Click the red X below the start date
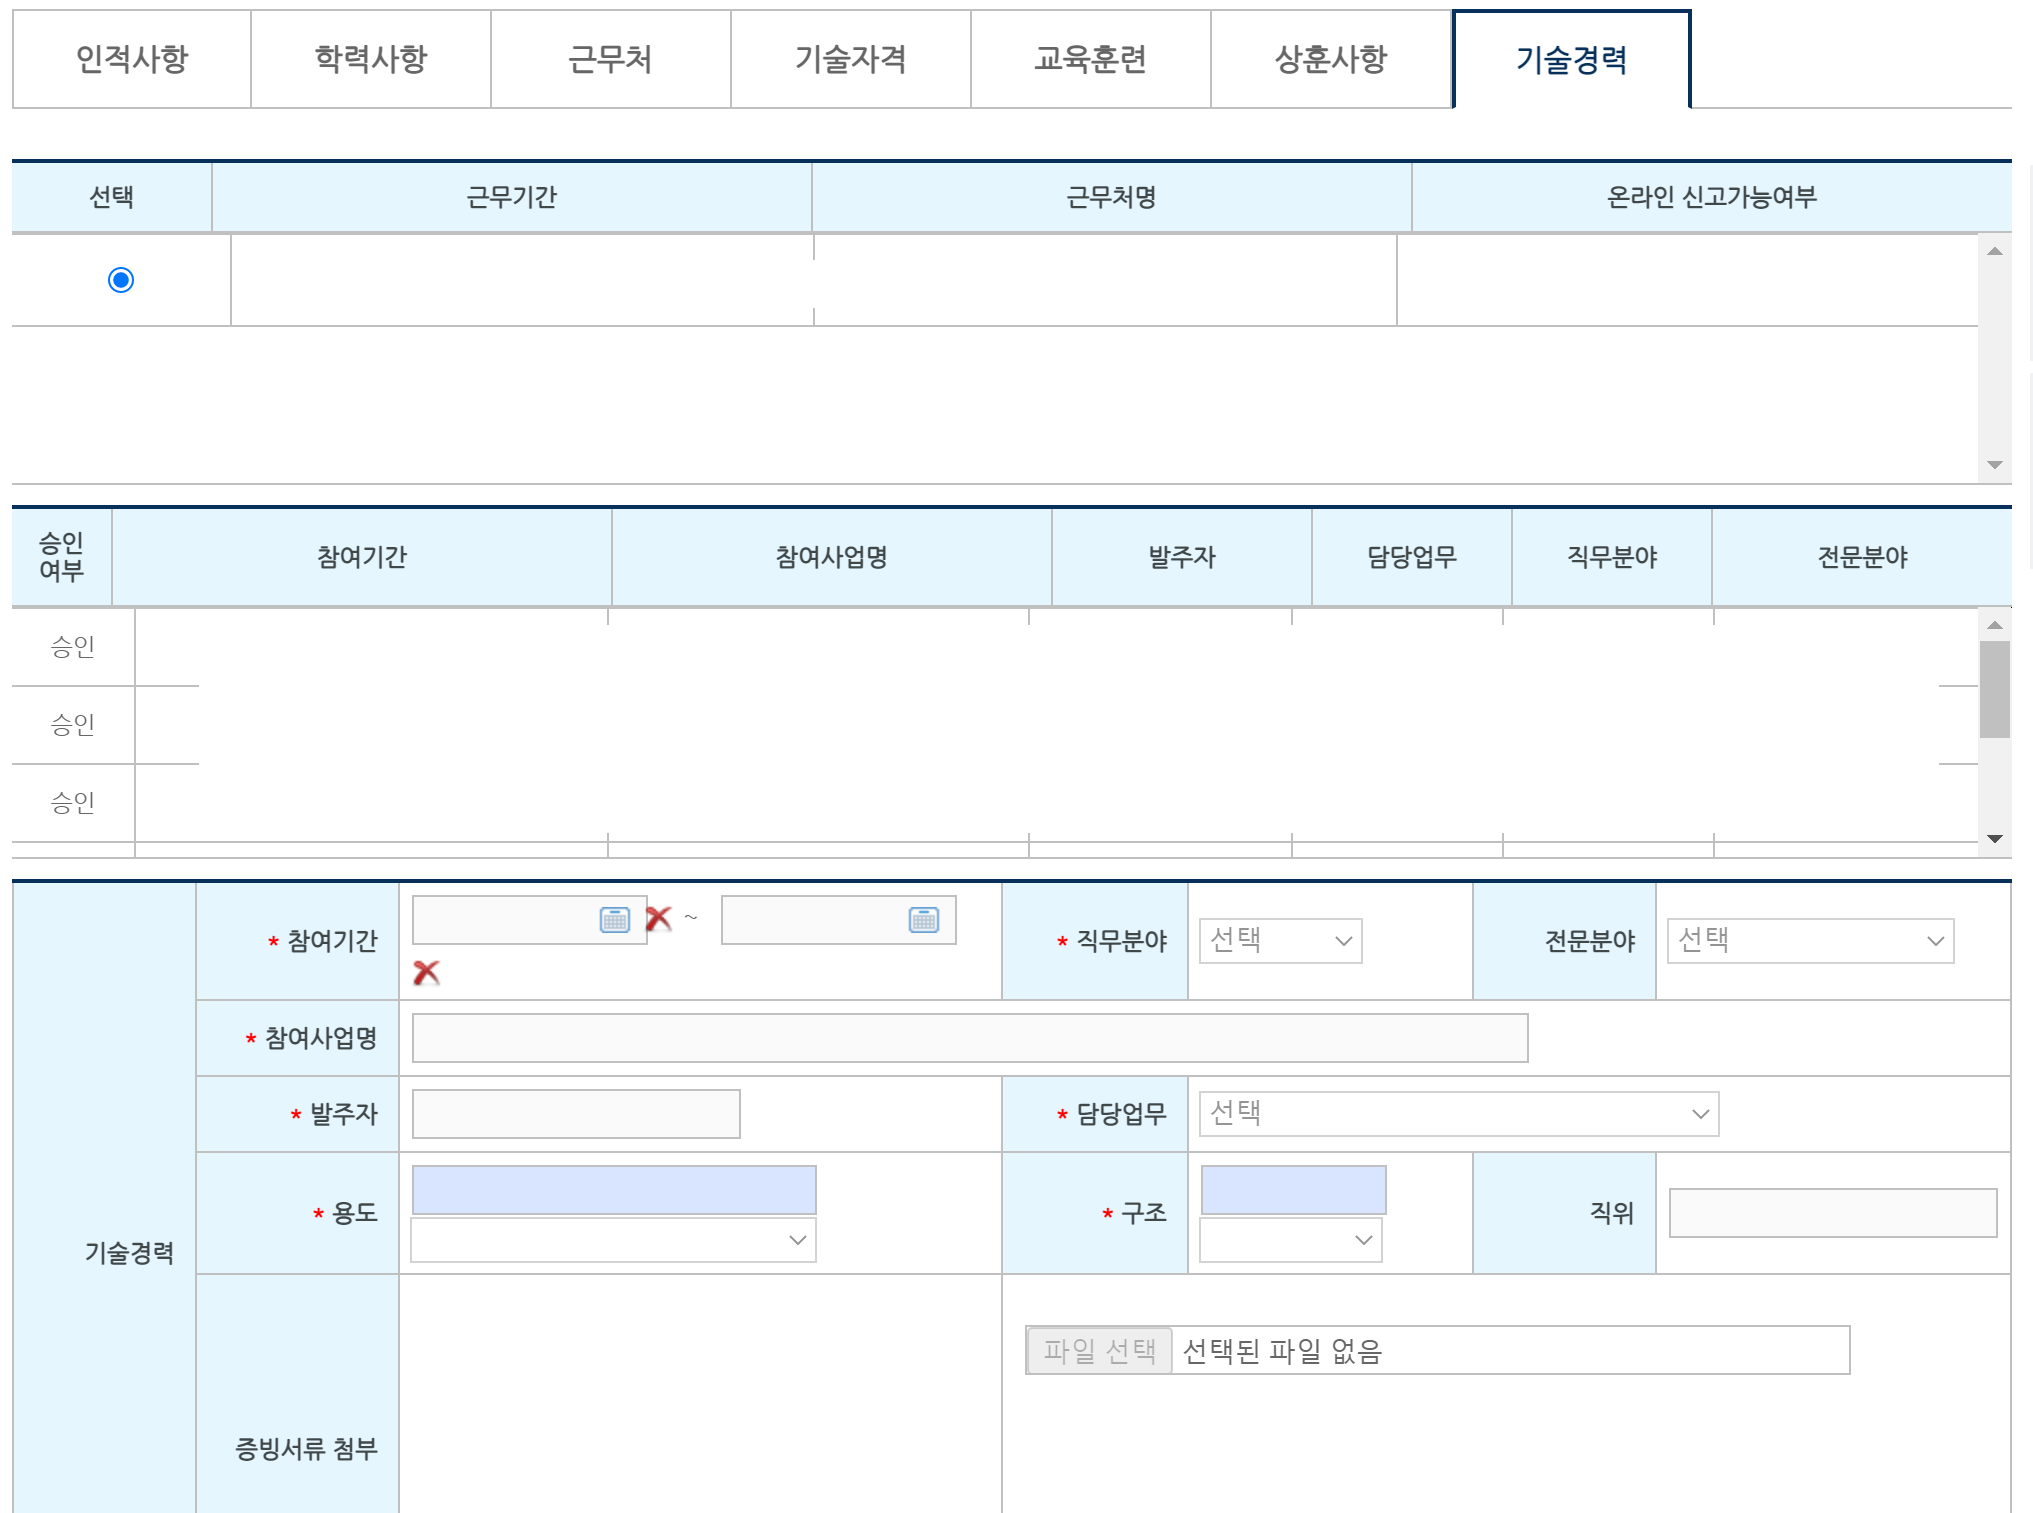The image size is (2033, 1513). (426, 972)
